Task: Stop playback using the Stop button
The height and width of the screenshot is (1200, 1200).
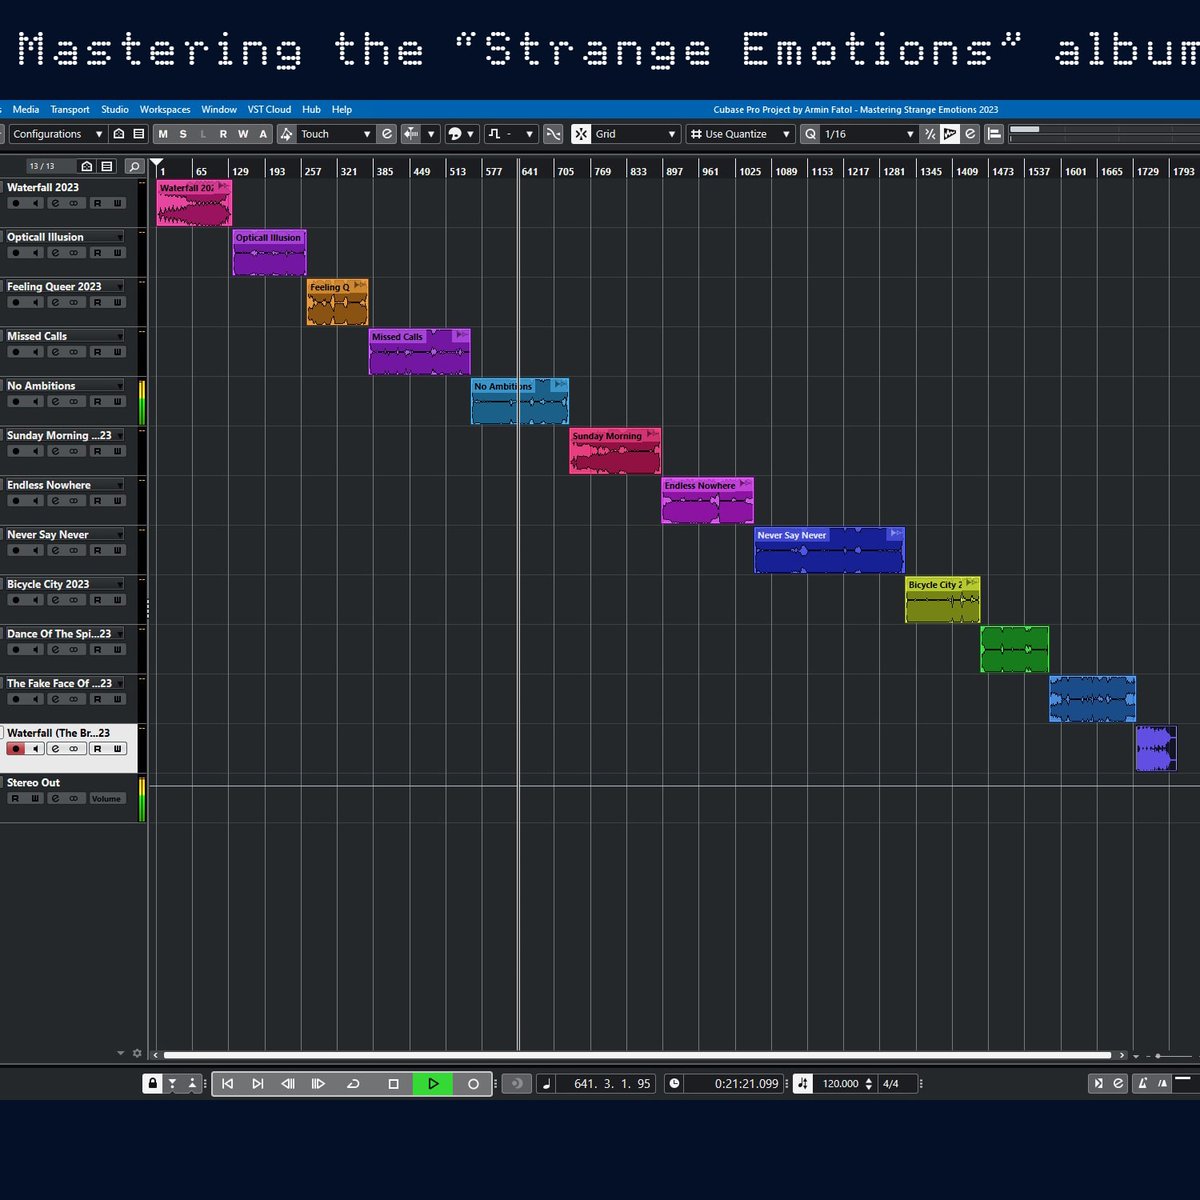Action: click(393, 1083)
